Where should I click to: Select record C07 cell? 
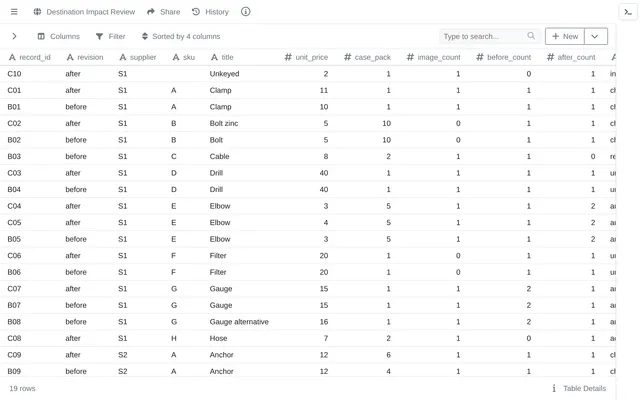tap(29, 289)
